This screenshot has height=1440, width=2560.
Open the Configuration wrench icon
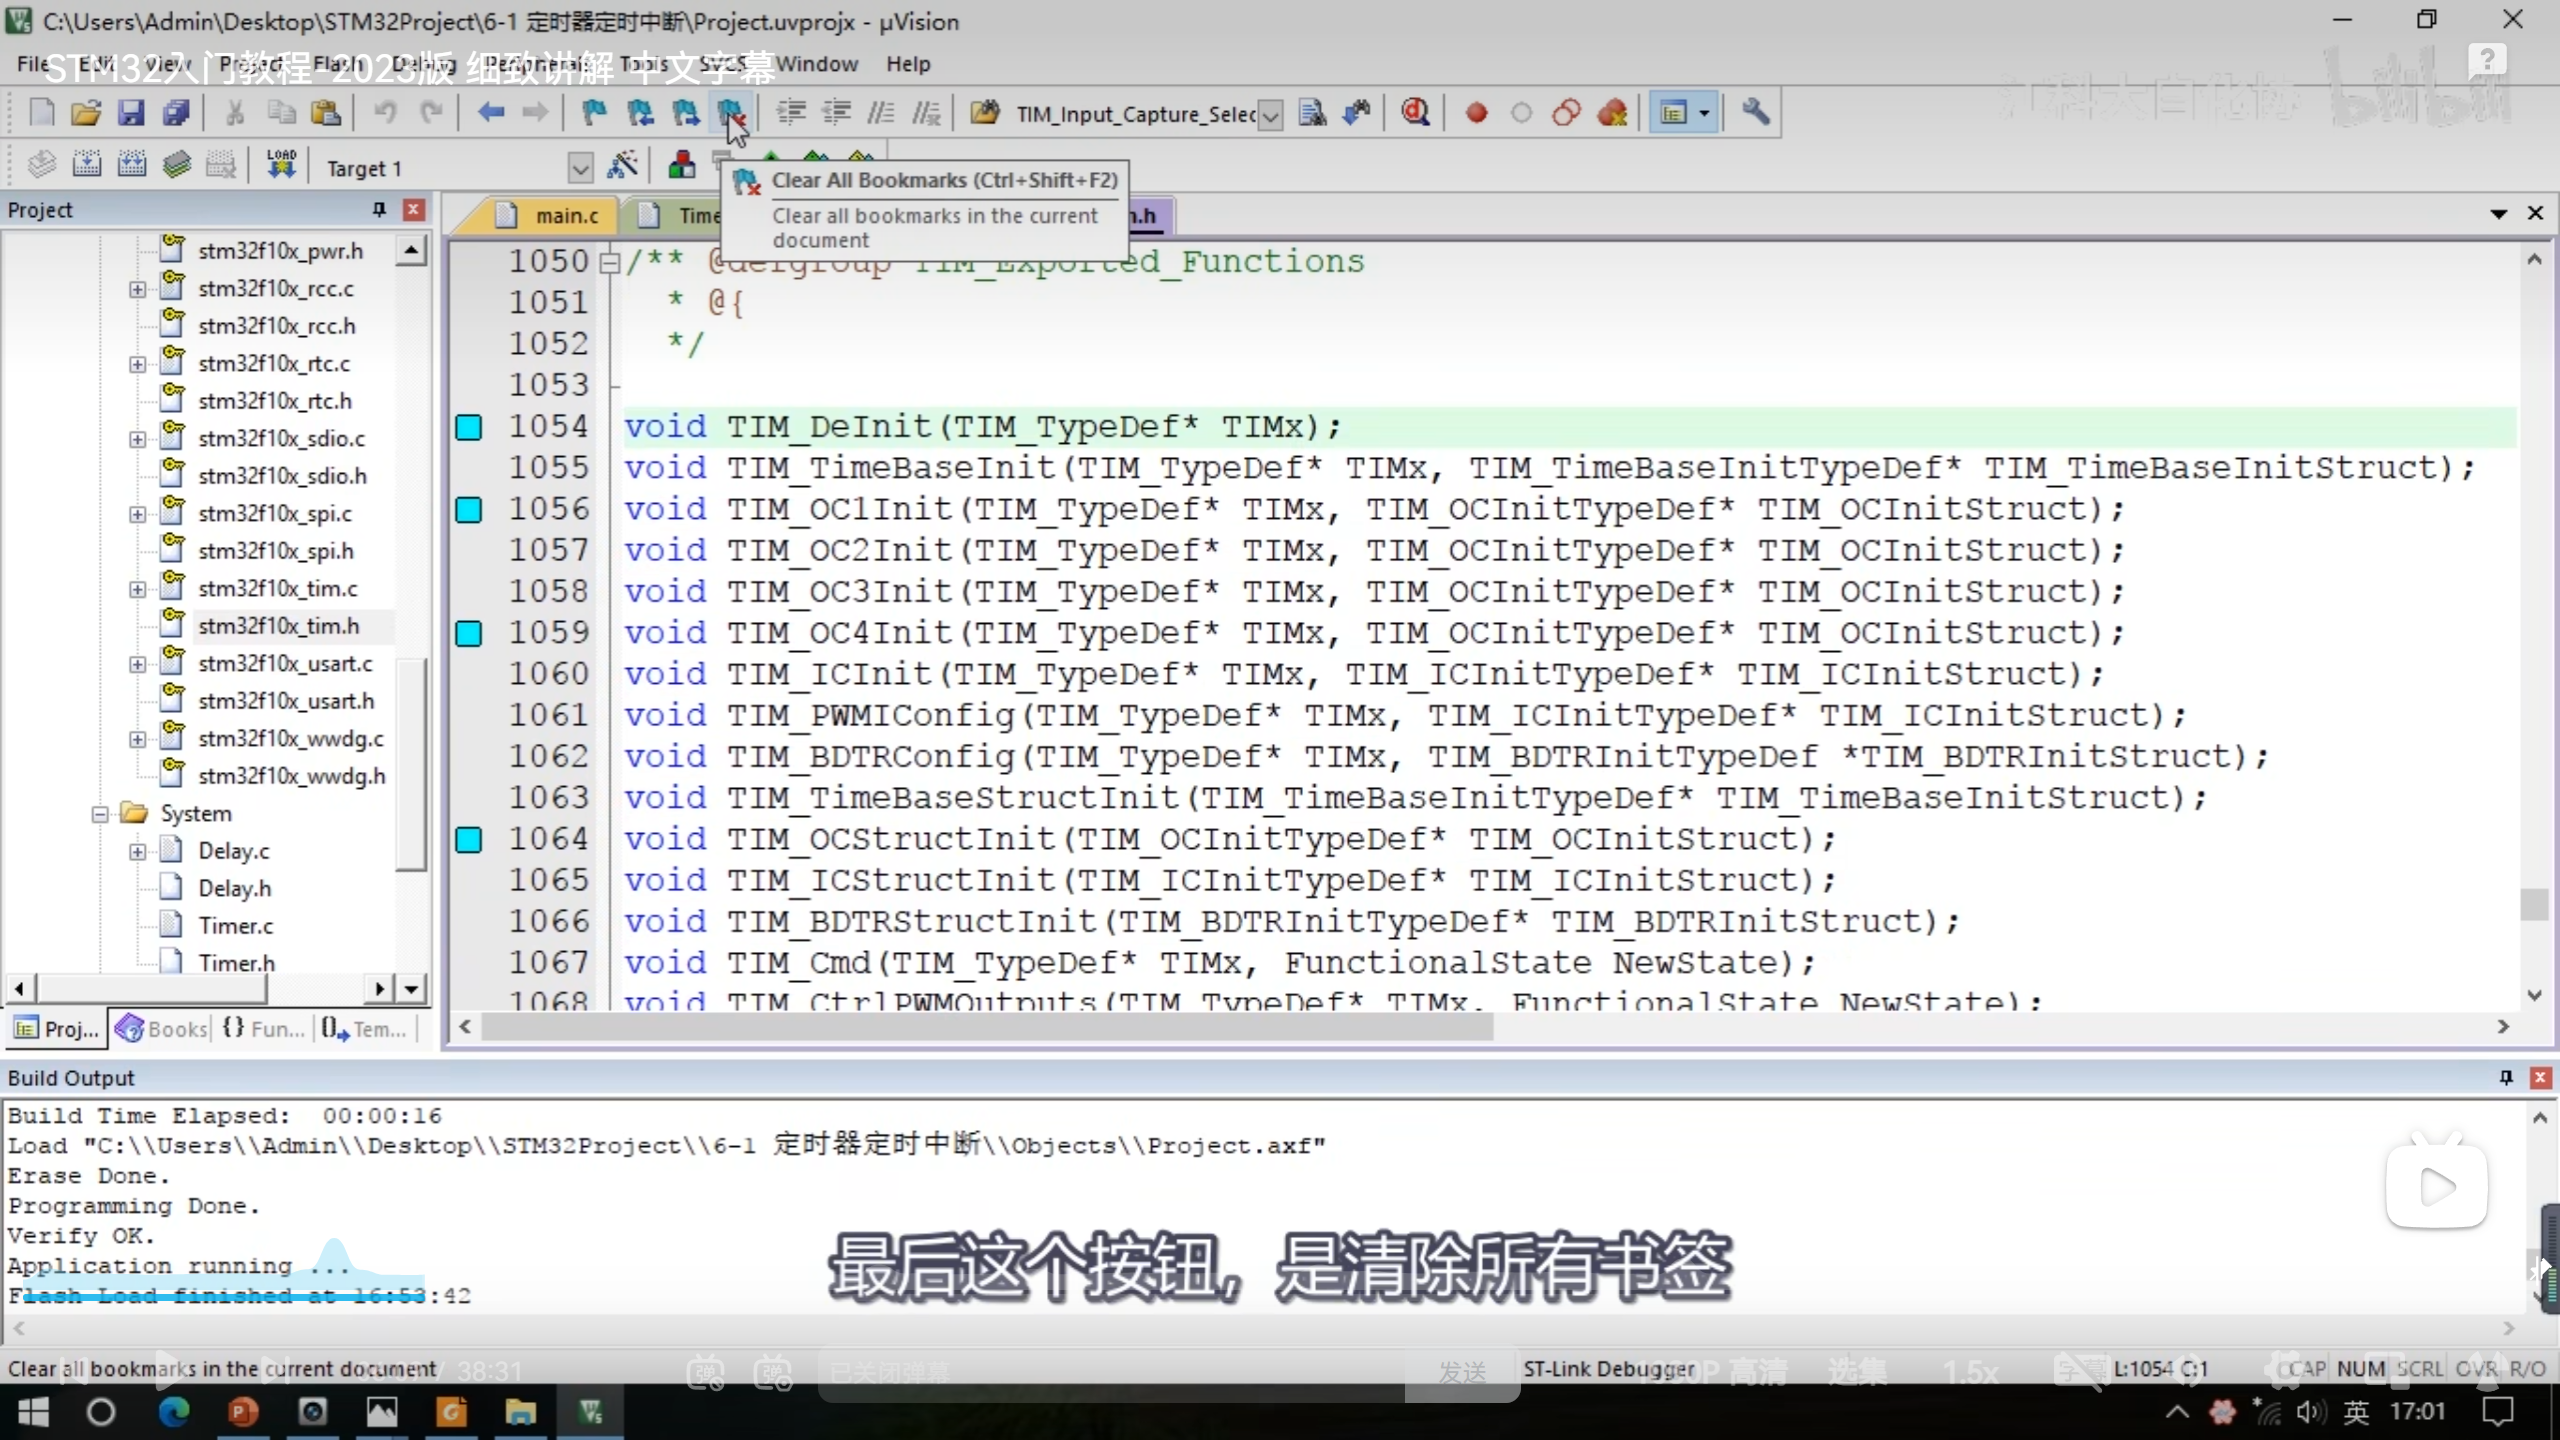1755,112
